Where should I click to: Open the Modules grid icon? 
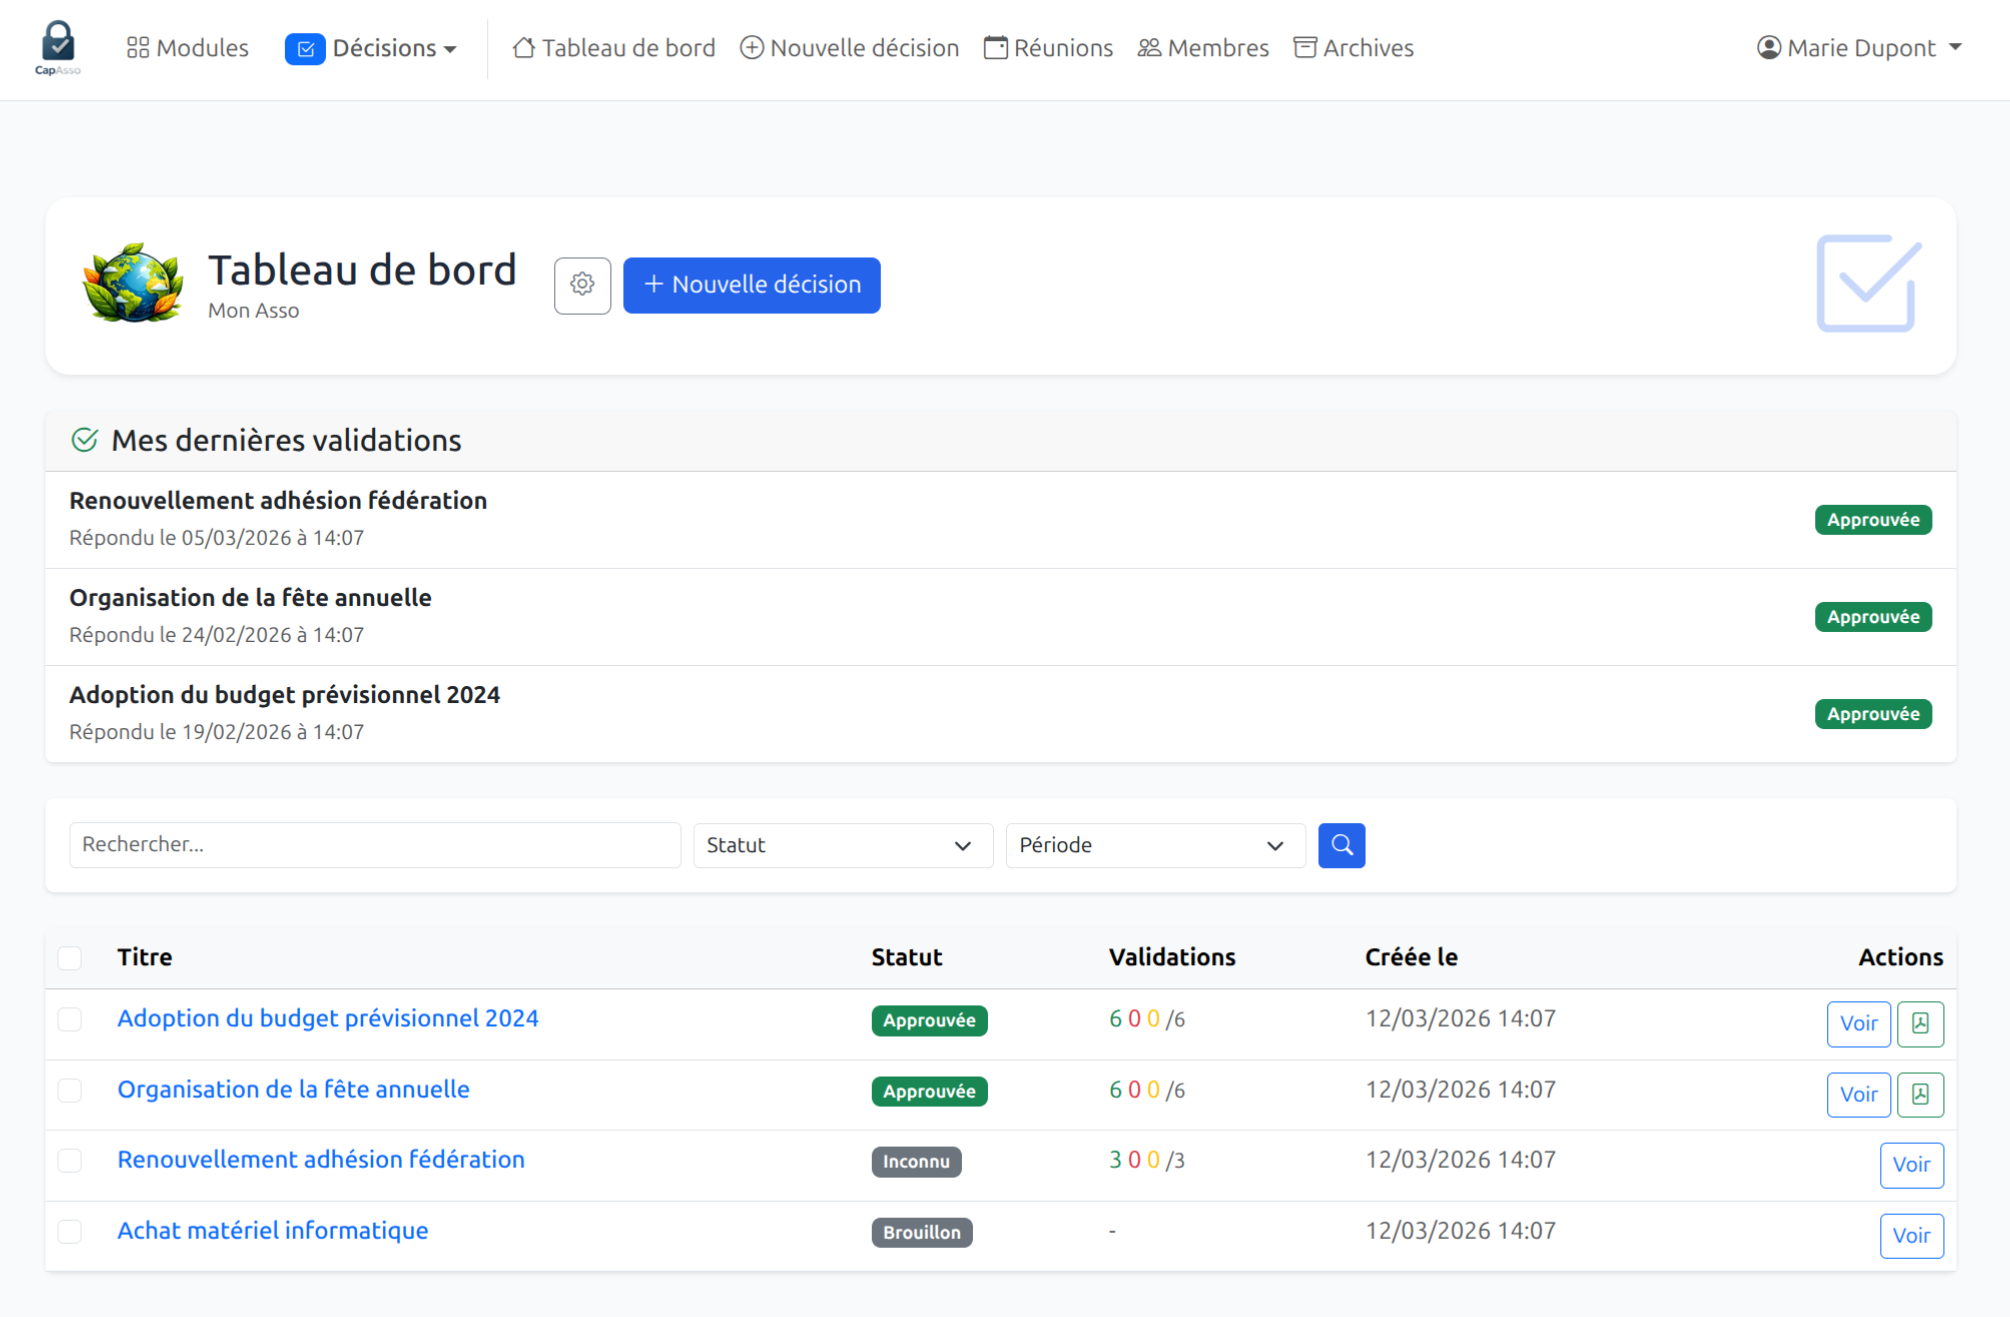pyautogui.click(x=139, y=46)
